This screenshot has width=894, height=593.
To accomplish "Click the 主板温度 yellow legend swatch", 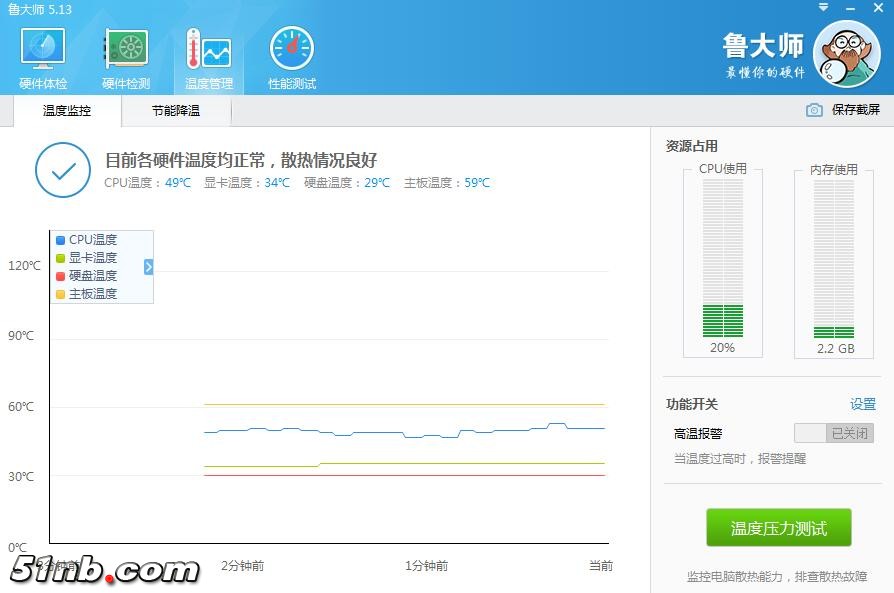I will [x=60, y=294].
